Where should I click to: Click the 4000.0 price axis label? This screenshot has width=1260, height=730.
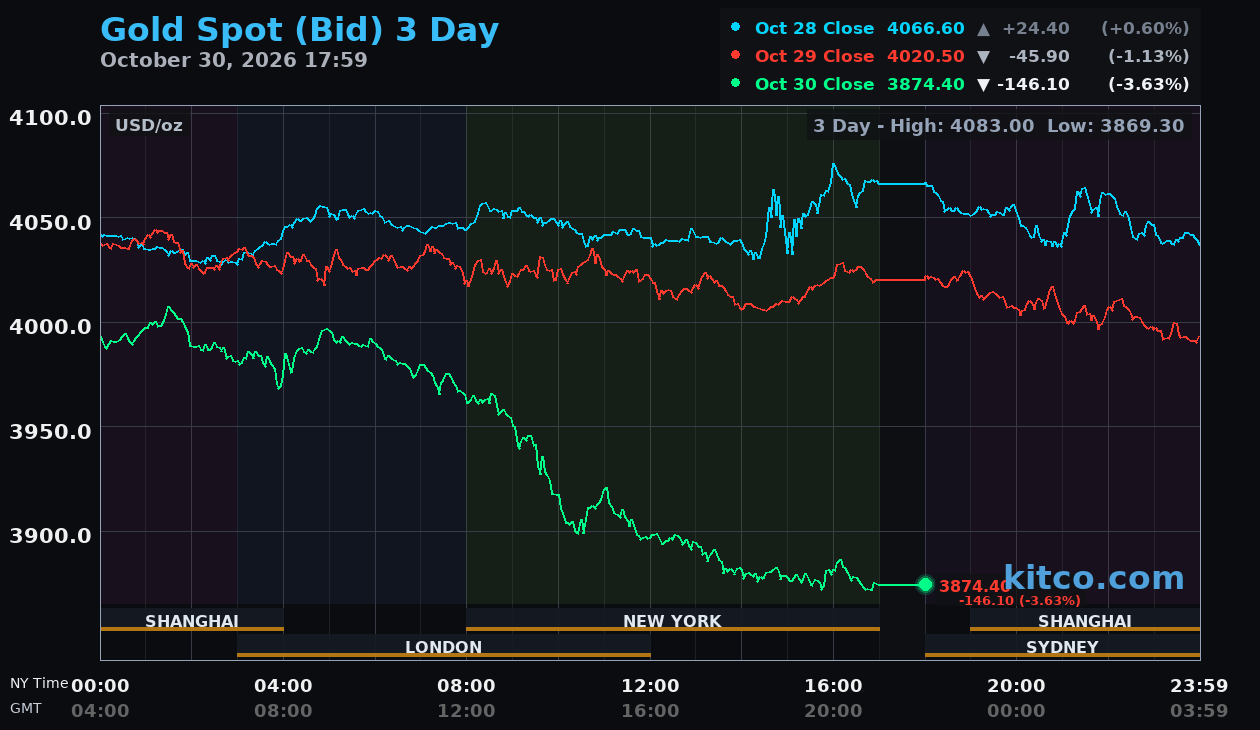coord(50,326)
